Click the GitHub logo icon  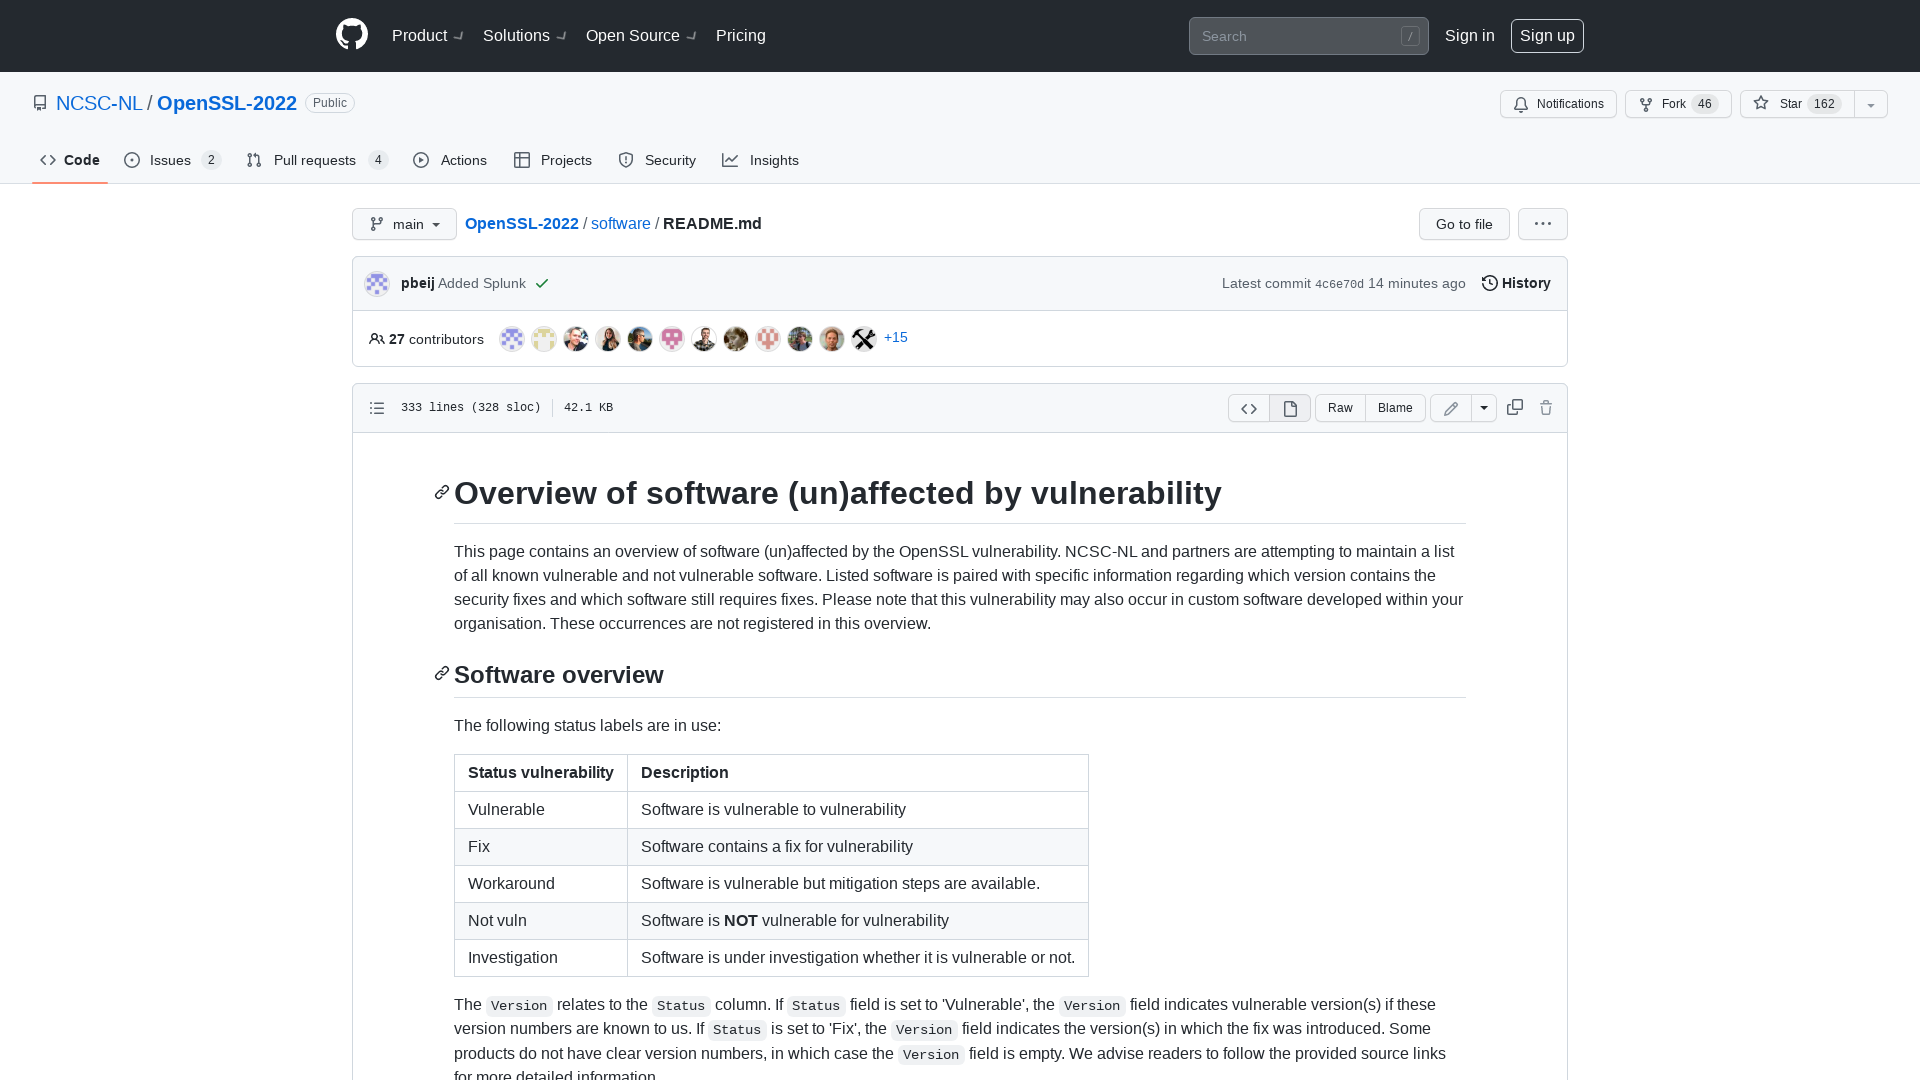pos(351,34)
